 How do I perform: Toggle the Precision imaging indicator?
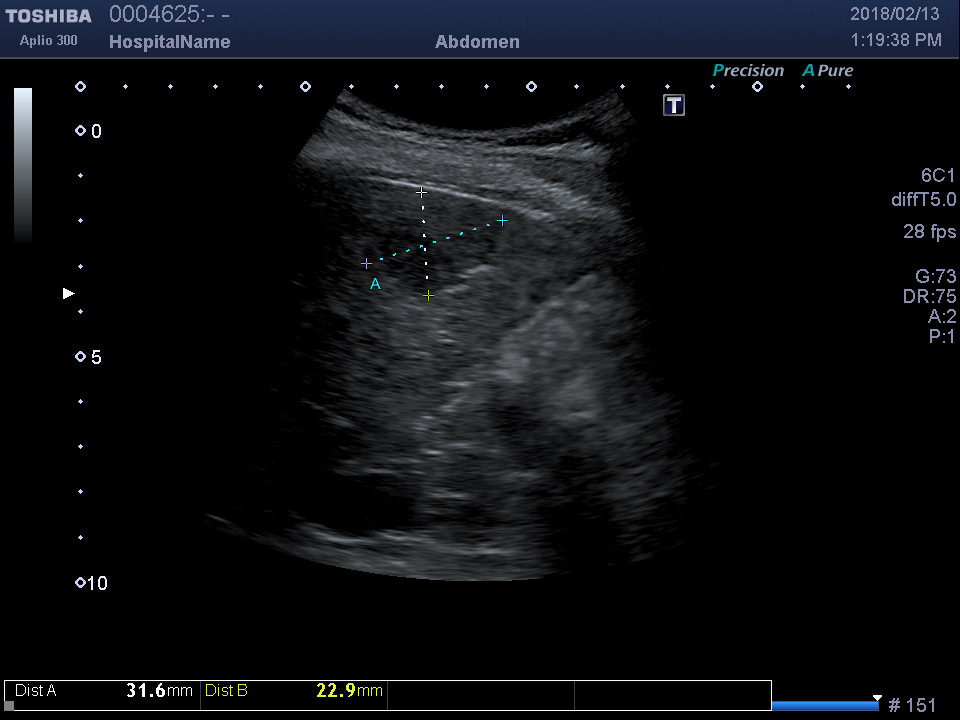point(748,71)
